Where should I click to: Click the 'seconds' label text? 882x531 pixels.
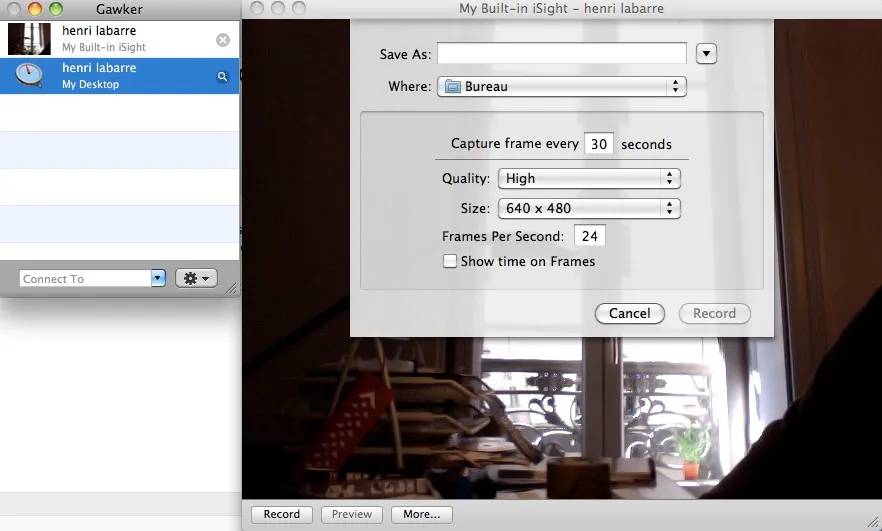[646, 145]
